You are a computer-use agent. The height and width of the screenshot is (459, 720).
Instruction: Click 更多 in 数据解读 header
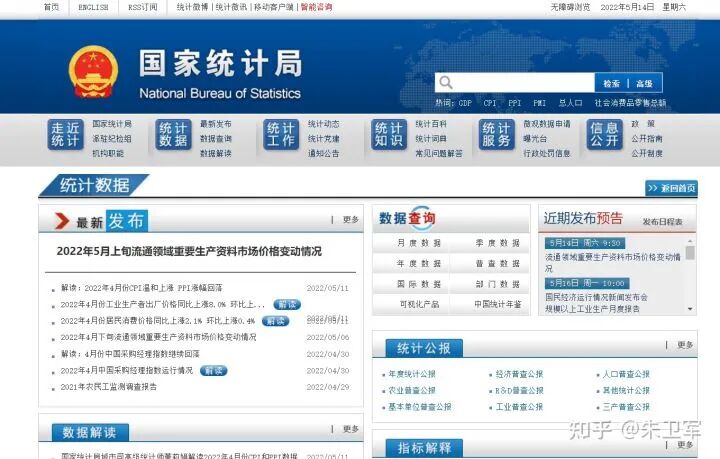pyautogui.click(x=351, y=429)
